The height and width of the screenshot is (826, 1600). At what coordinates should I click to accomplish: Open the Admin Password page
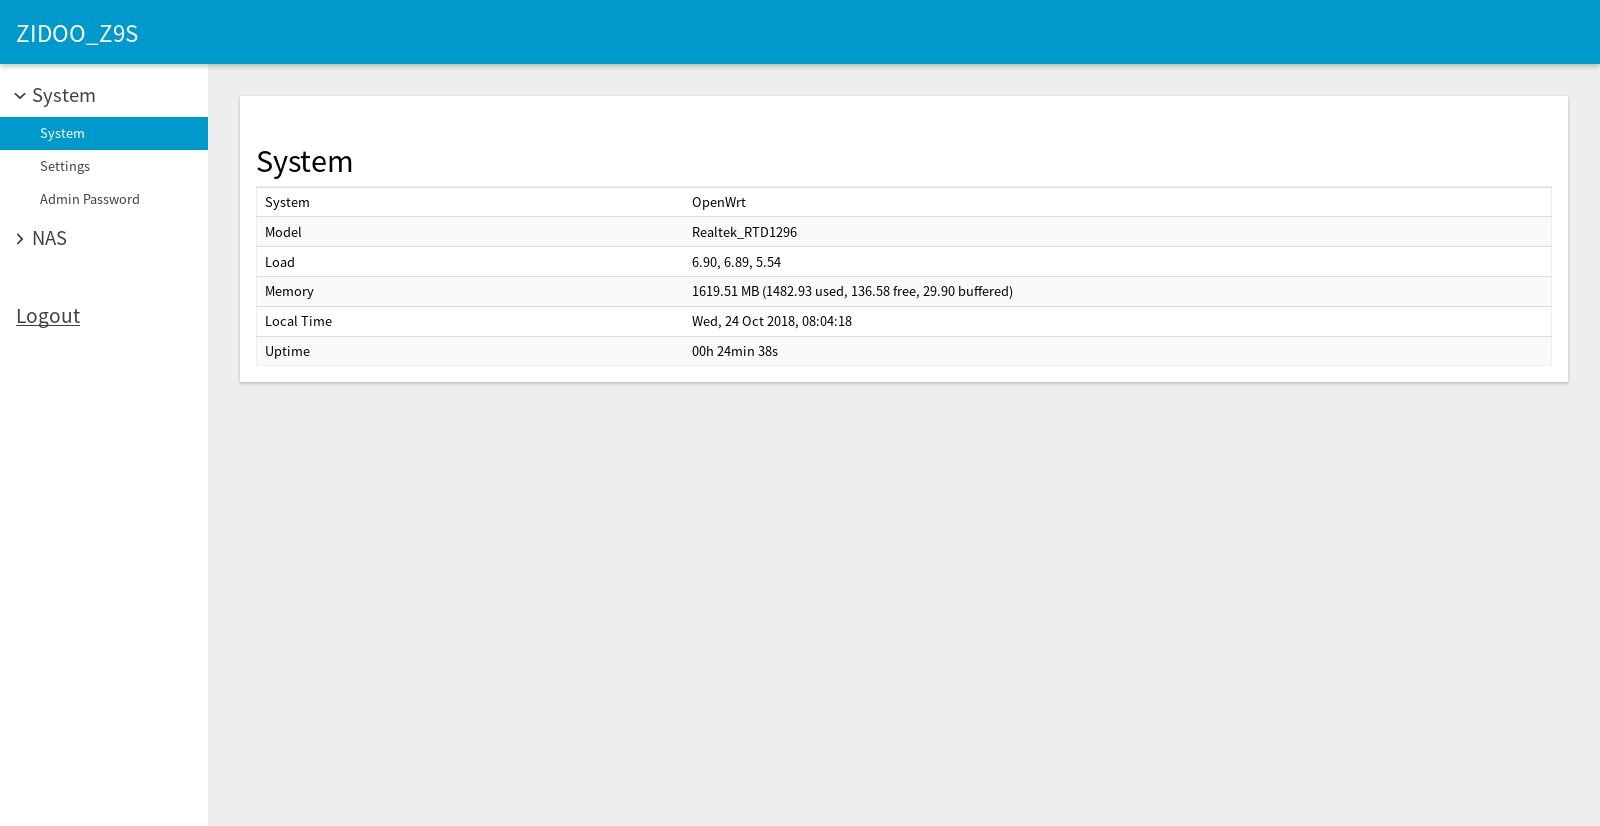pyautogui.click(x=104, y=199)
